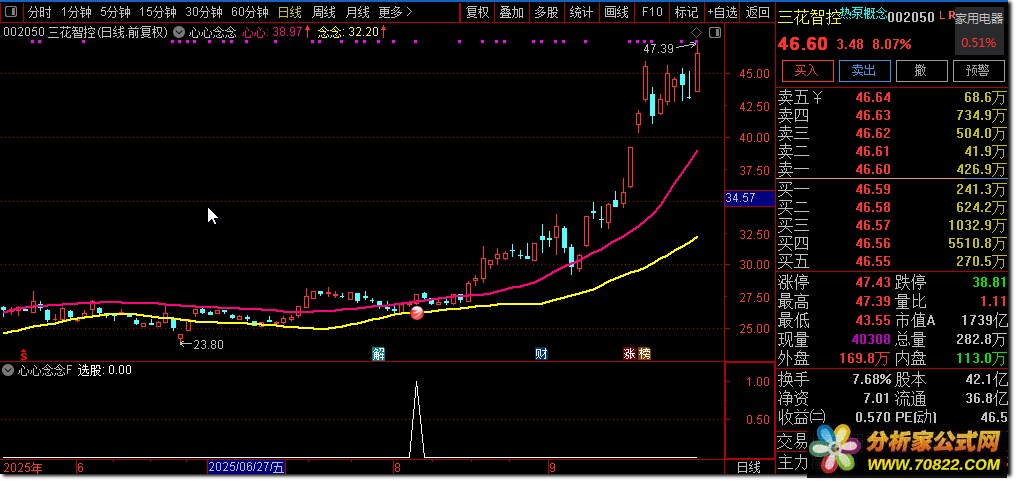Click the 标记 mark button
Screen dimensions: 1017x481
(x=686, y=12)
